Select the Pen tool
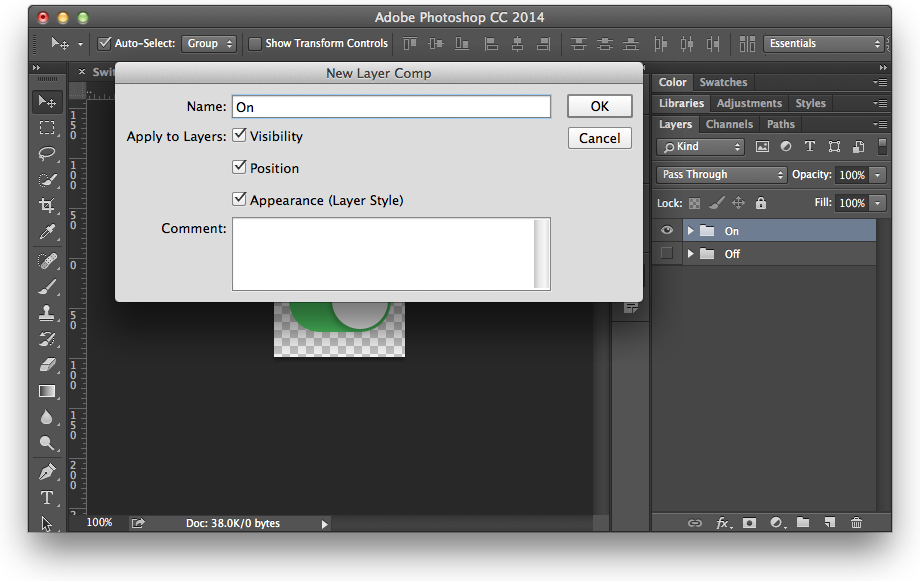 click(x=47, y=472)
